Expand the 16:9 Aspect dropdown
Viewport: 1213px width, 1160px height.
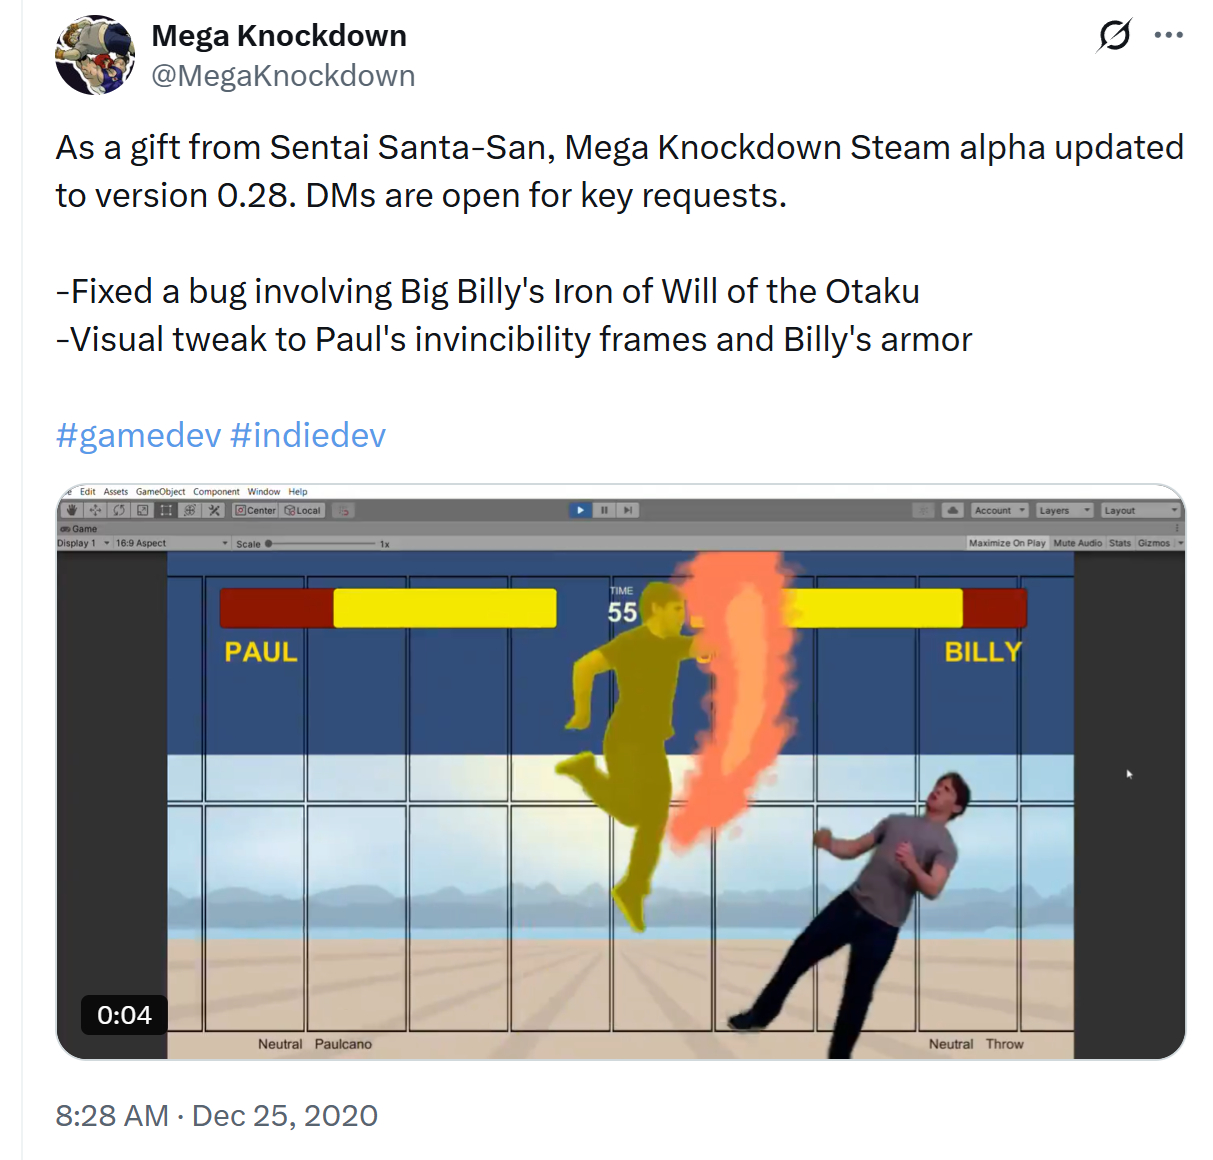click(171, 543)
